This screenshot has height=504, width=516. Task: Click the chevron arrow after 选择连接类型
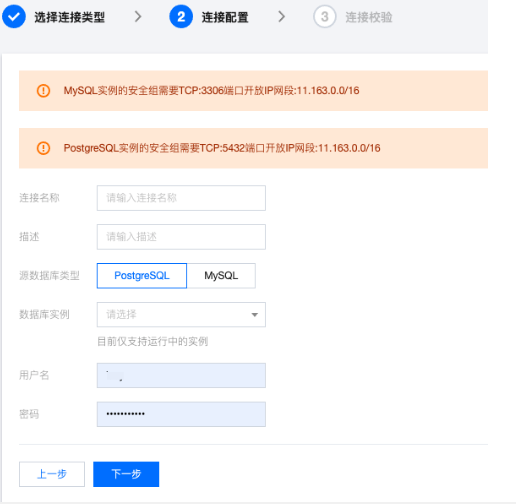(x=138, y=16)
